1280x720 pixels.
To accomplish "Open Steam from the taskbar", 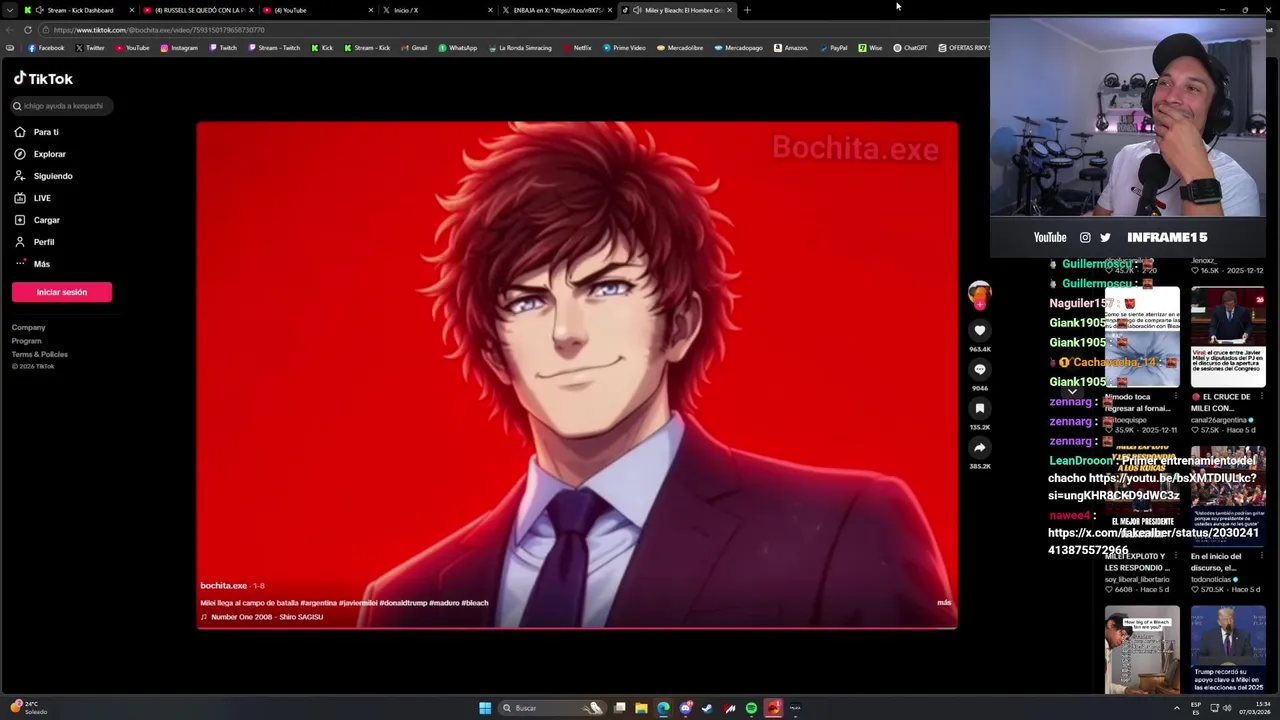I will tap(707, 708).
